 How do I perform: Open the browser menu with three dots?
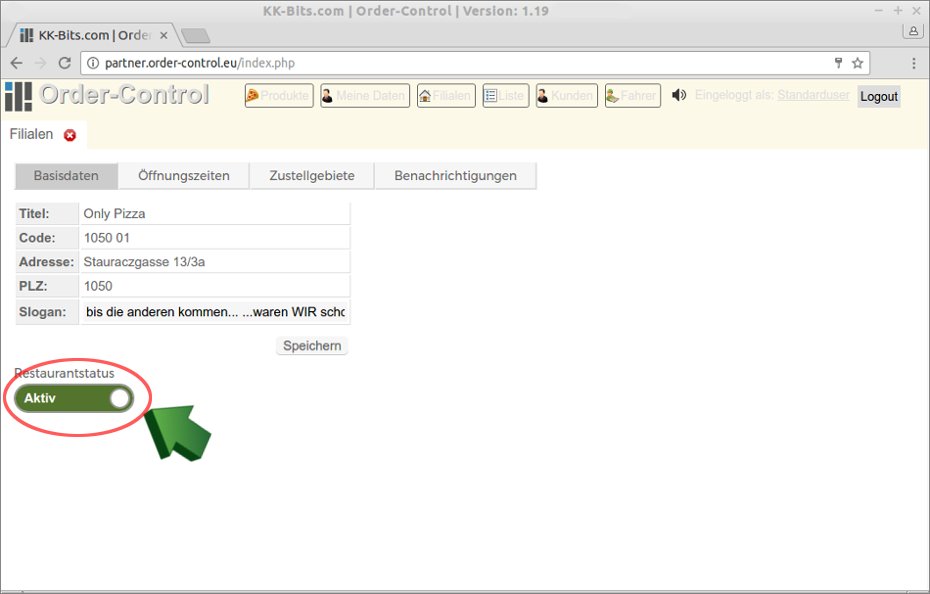913,63
